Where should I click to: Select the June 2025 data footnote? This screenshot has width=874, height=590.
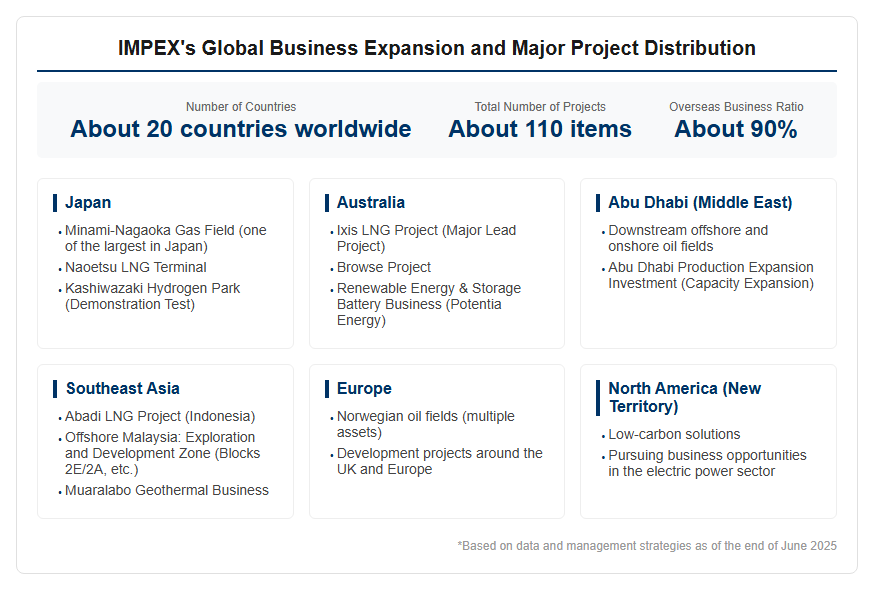point(647,546)
